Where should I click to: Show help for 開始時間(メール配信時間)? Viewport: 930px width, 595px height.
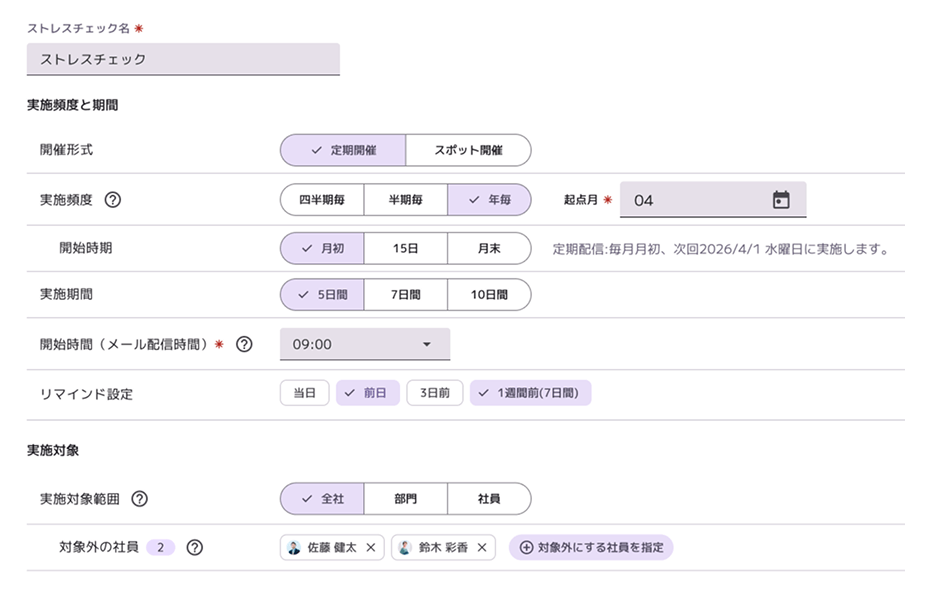(244, 344)
